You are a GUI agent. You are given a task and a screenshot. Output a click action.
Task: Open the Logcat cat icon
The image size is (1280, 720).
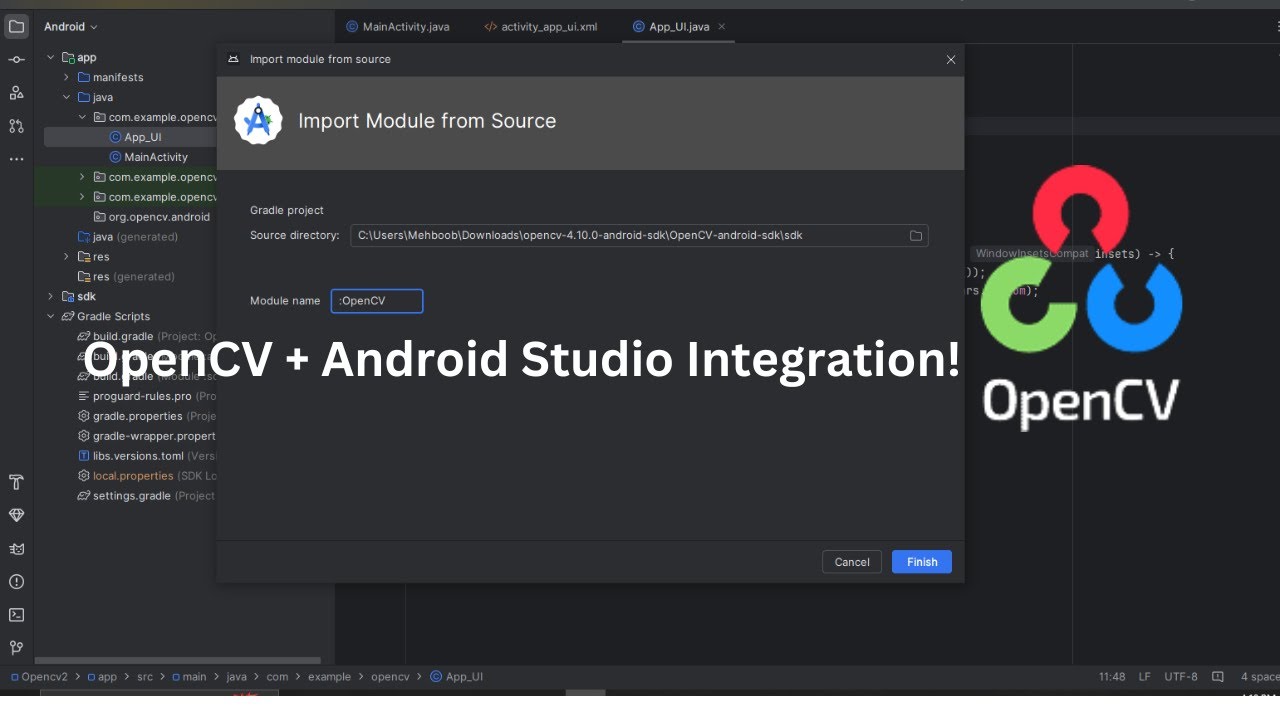click(16, 548)
